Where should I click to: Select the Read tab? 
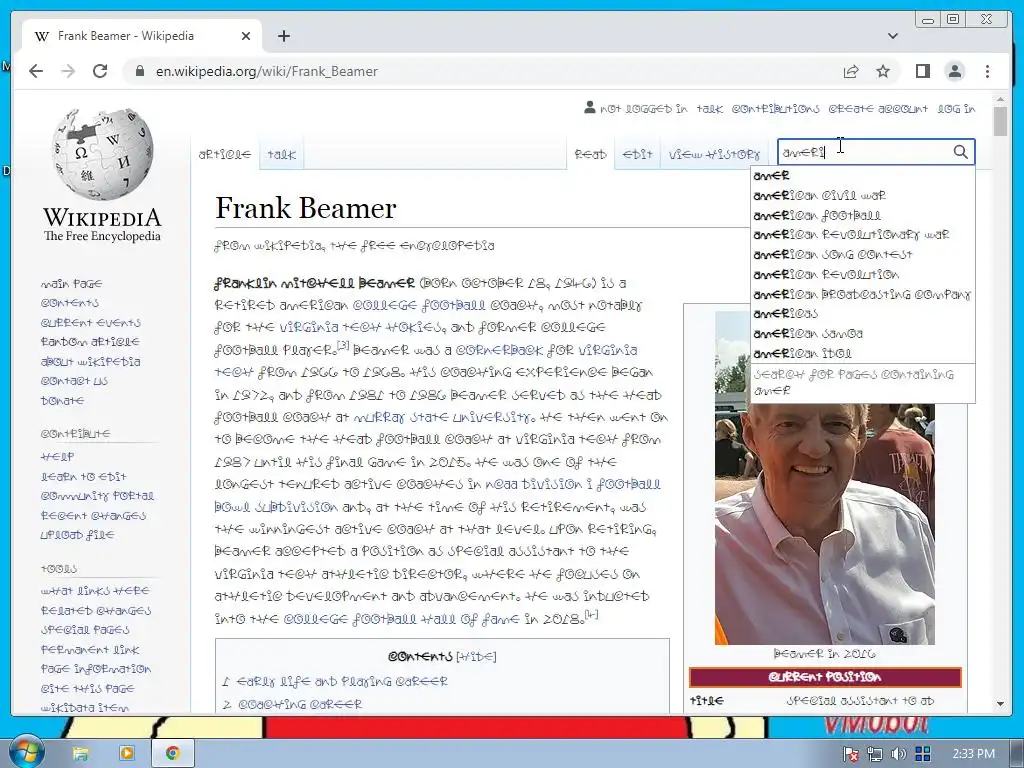590,155
